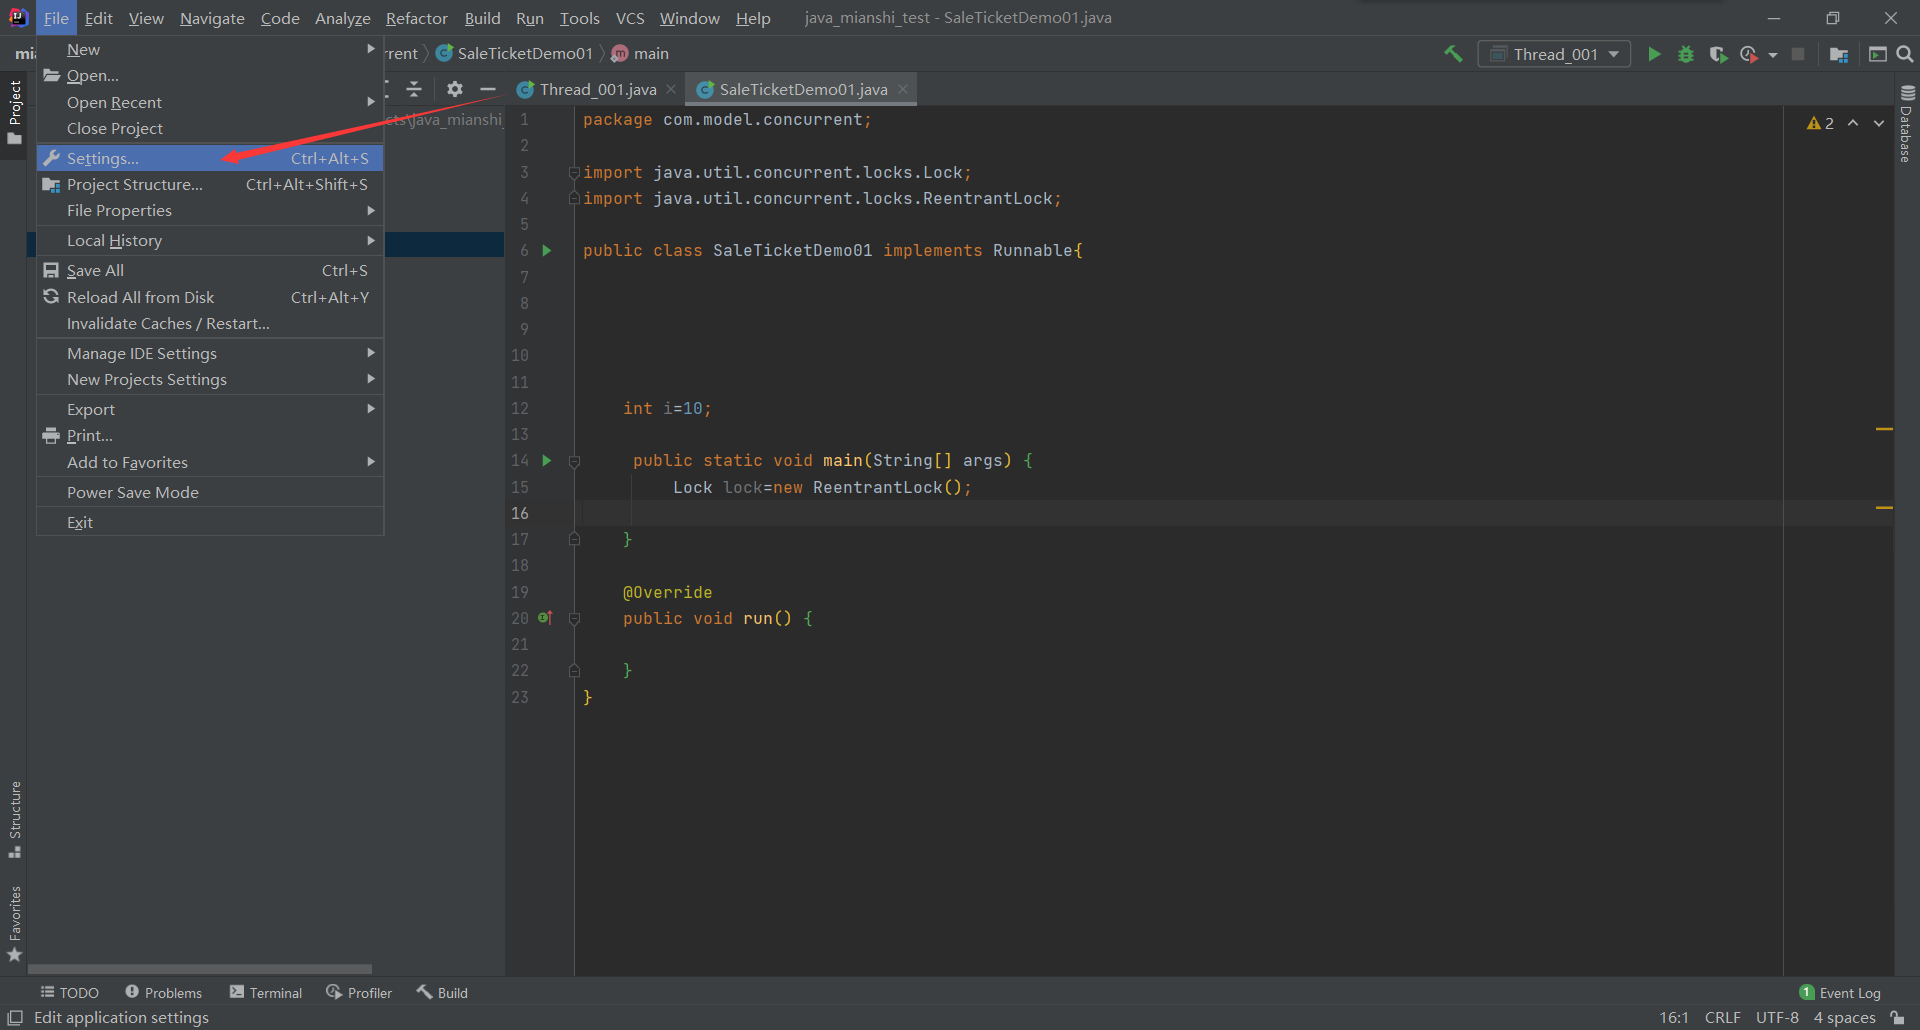Viewport: 1920px width, 1030px height.
Task: Click the UTF-8 encoding status indicator
Action: [1777, 1017]
